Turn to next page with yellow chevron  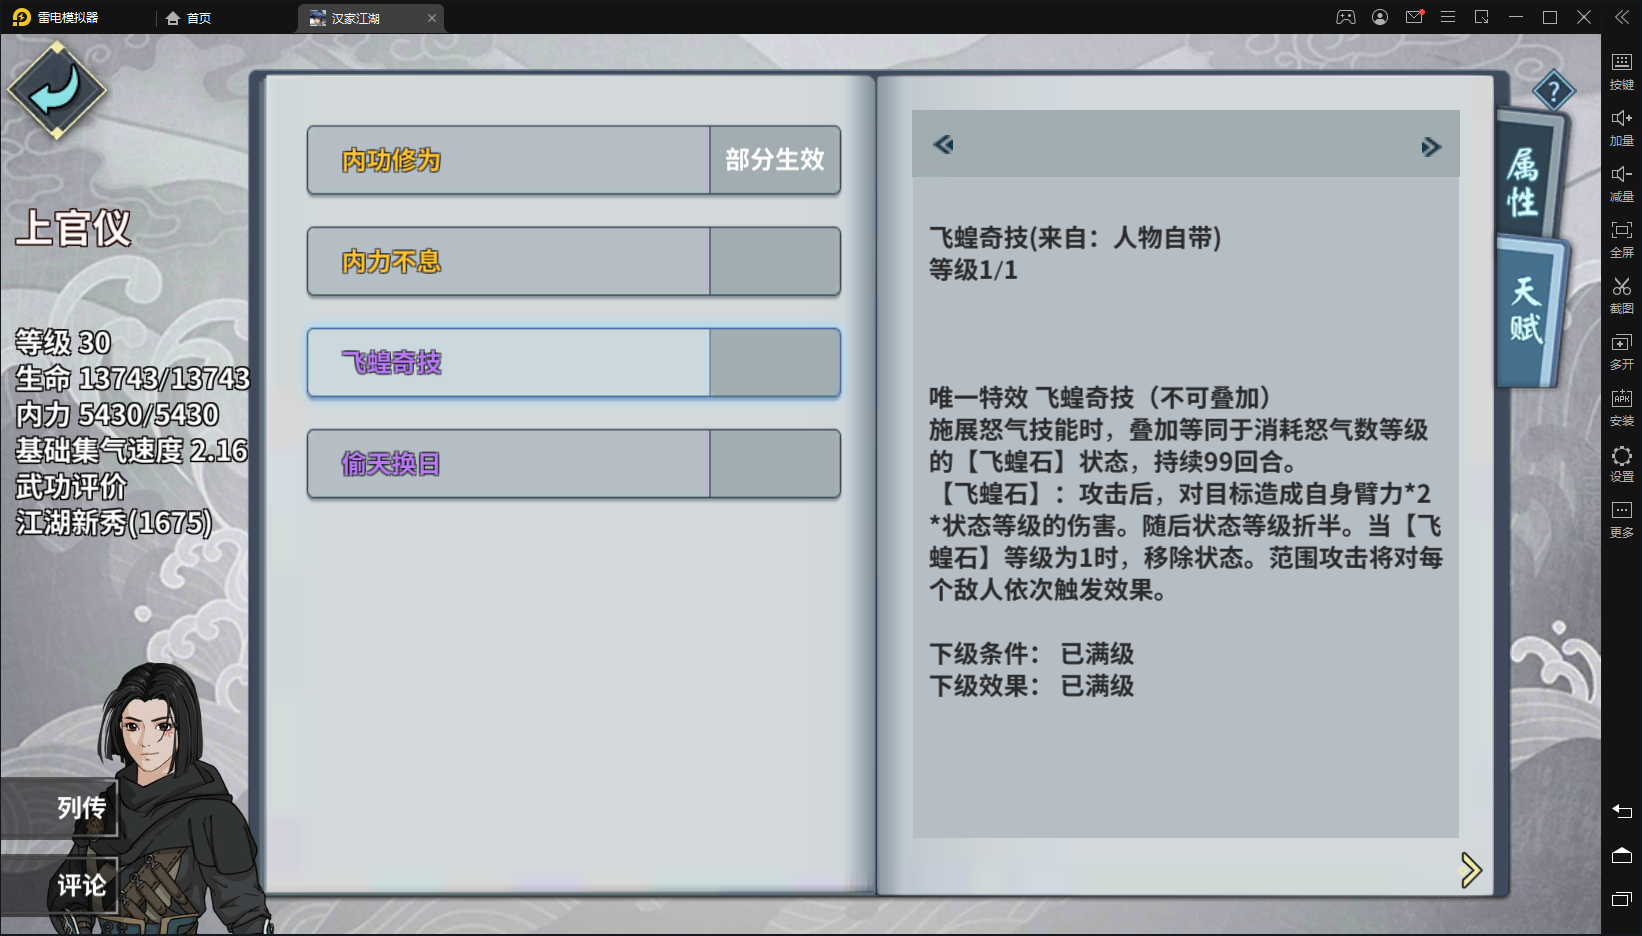click(x=1470, y=870)
